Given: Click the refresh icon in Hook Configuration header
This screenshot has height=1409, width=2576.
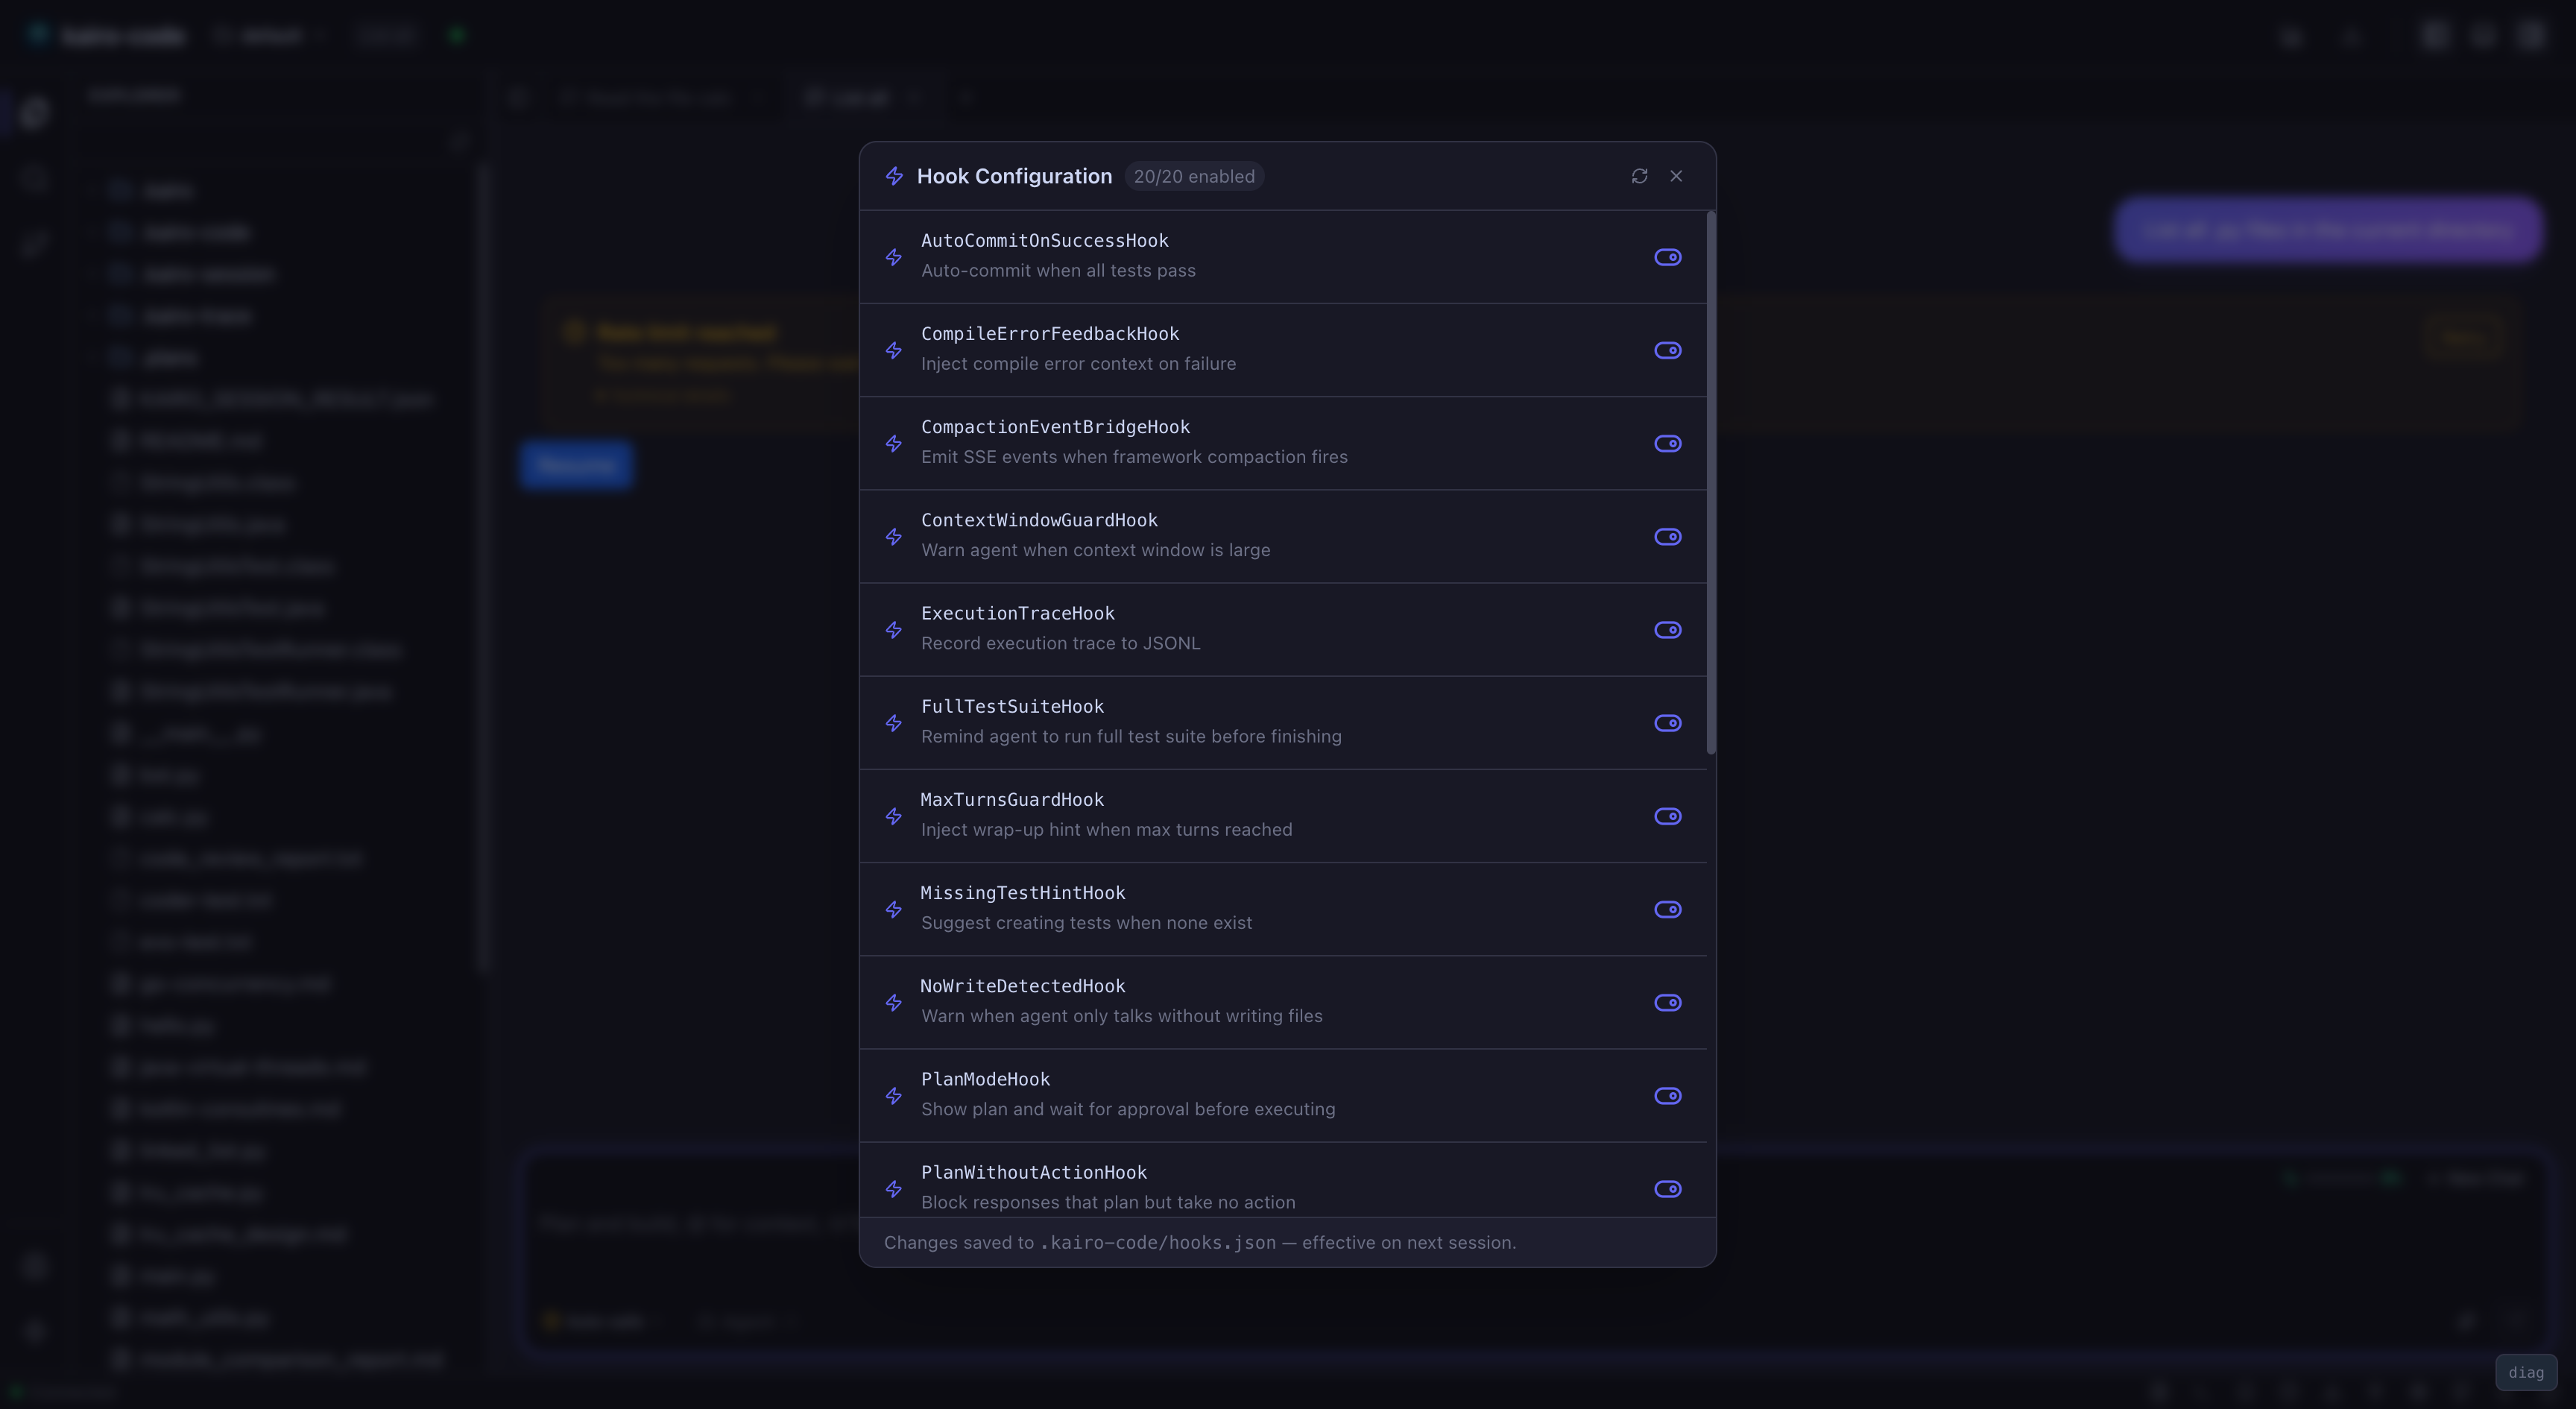Looking at the screenshot, I should pyautogui.click(x=1639, y=176).
